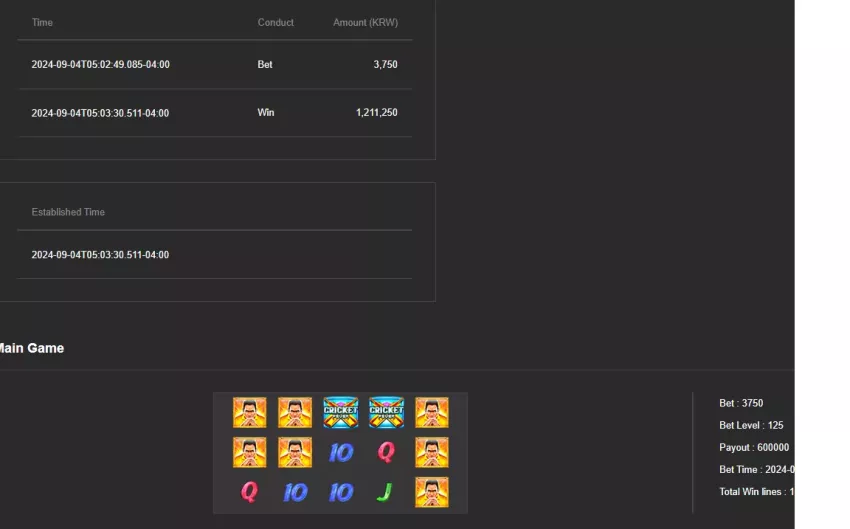
Task: Click the Time column header
Action: coord(42,23)
